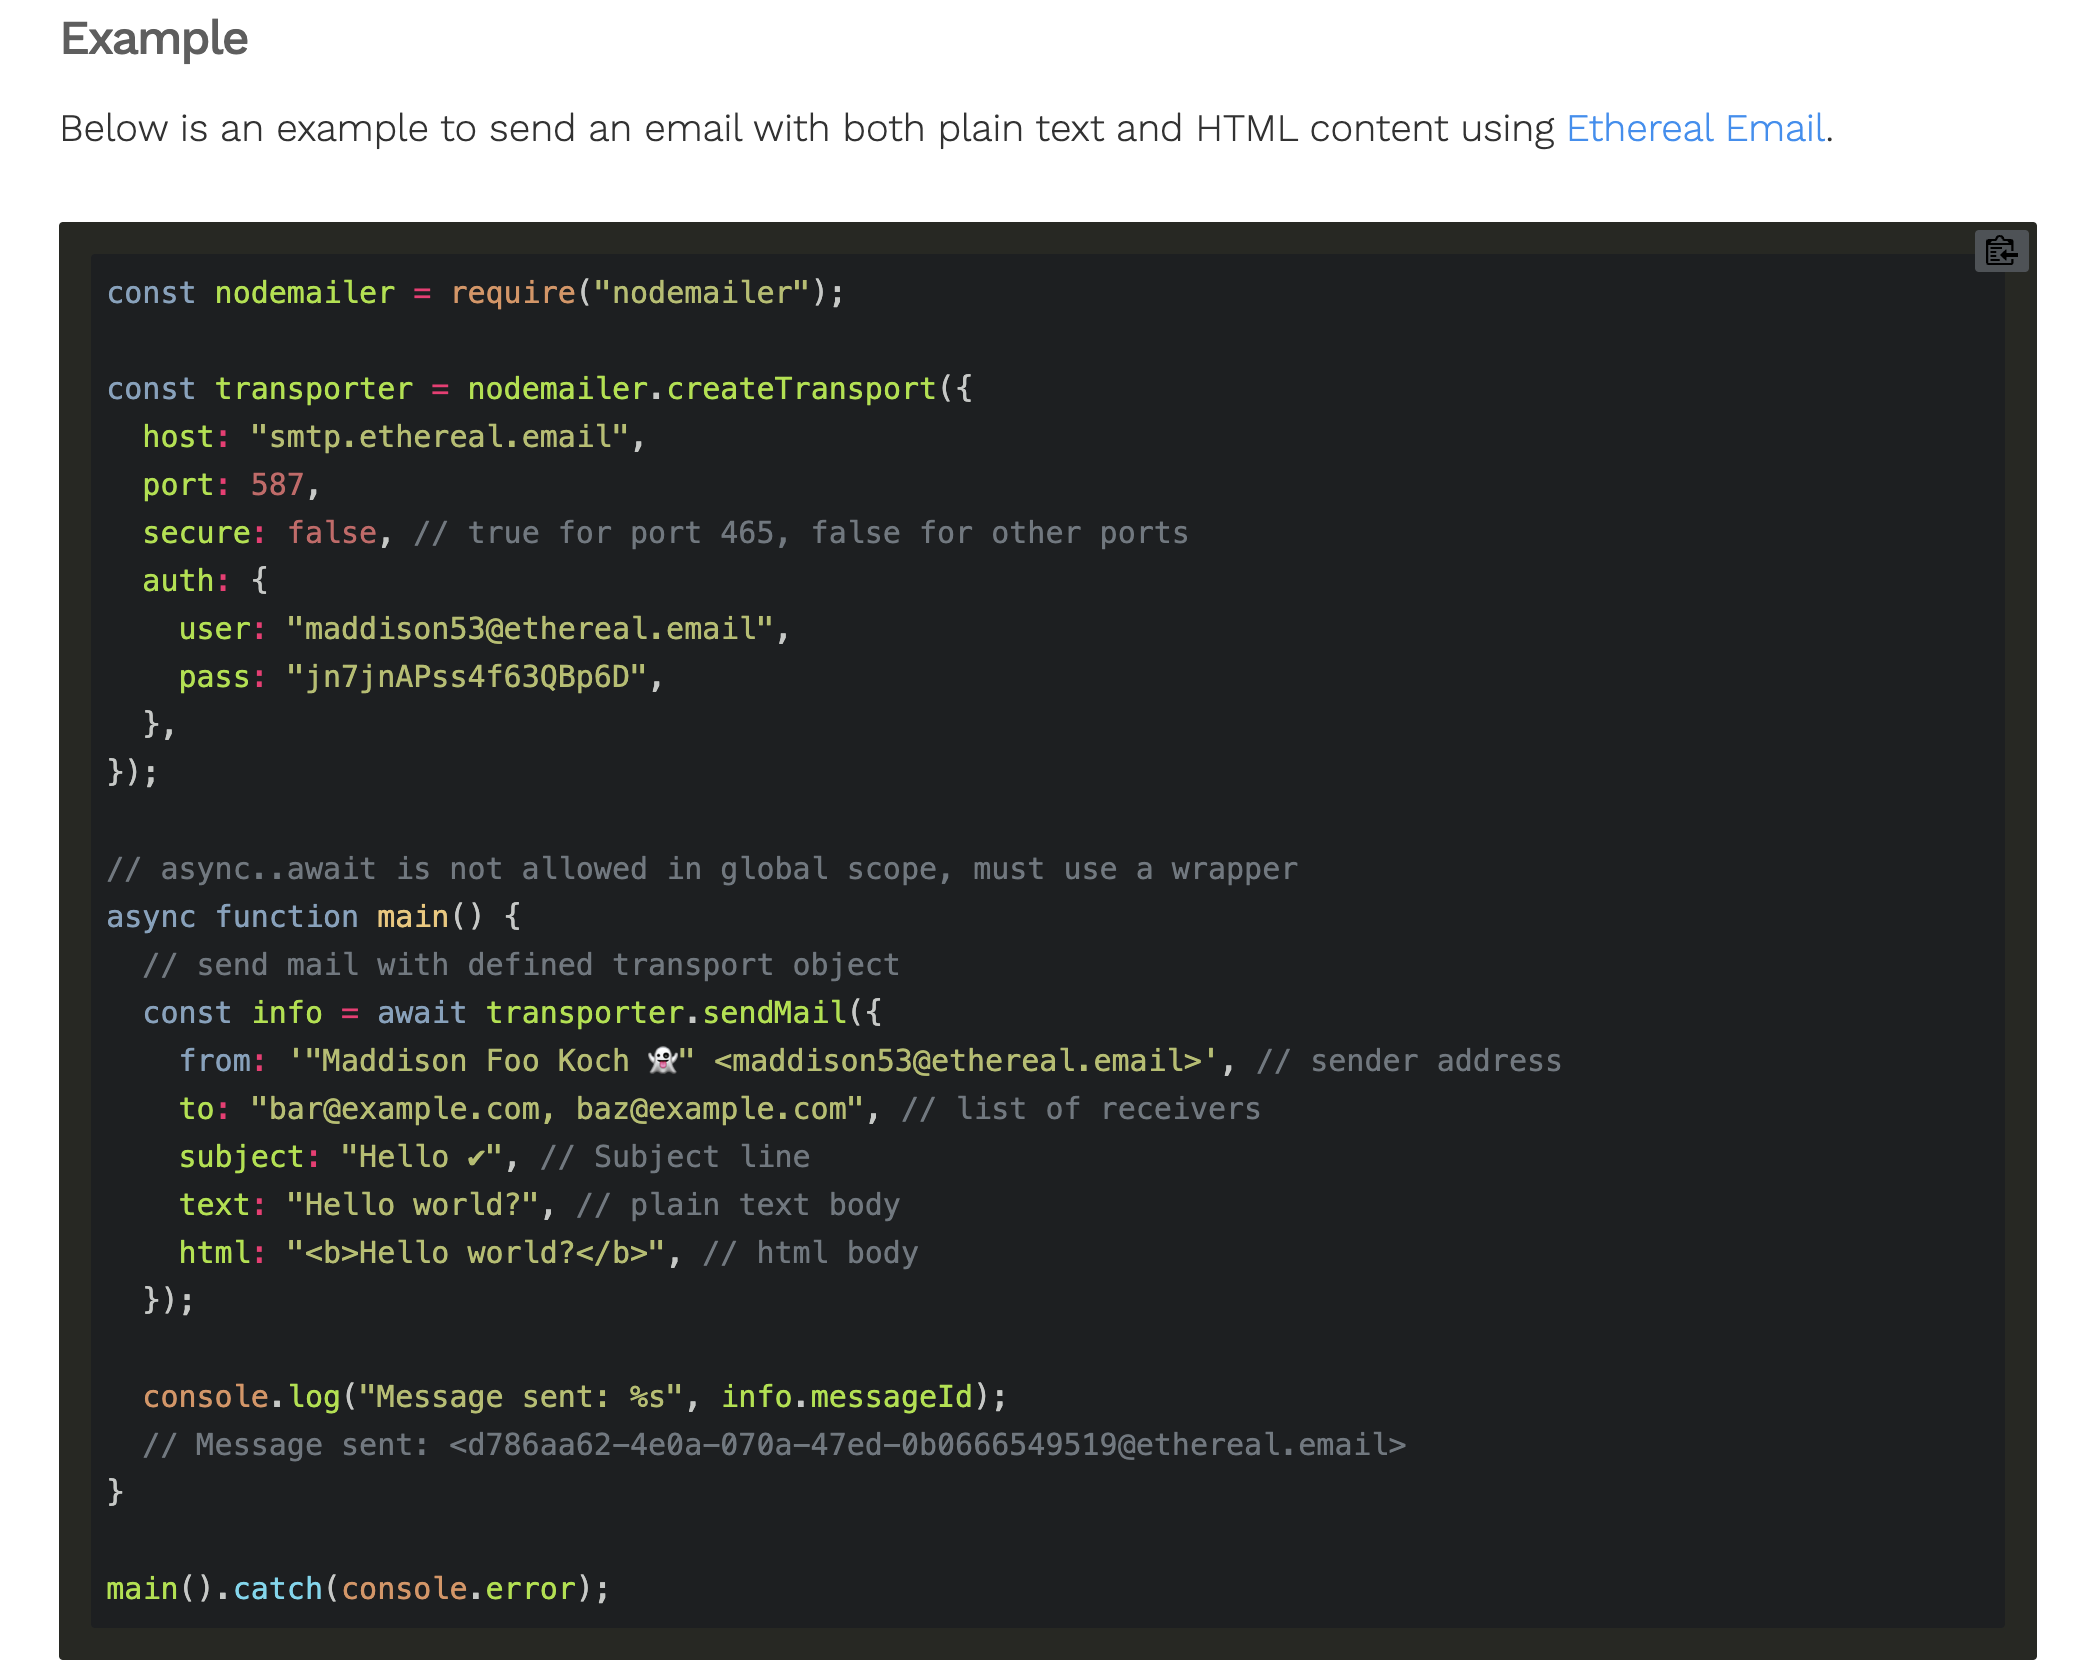
Task: Click the copy code to clipboard icon
Action: tap(2000, 251)
